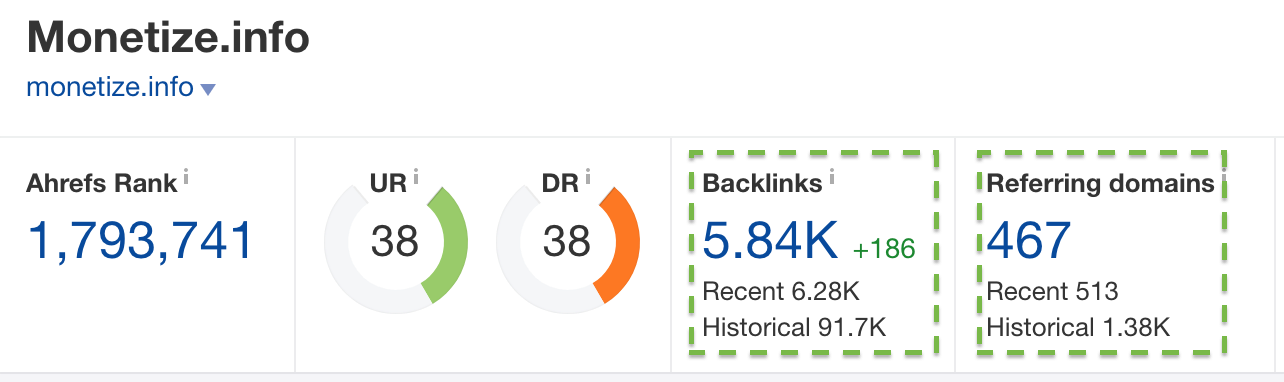Click the Ahrefs Rank info icon
Viewport: 1284px width, 382px height.
pos(186,177)
